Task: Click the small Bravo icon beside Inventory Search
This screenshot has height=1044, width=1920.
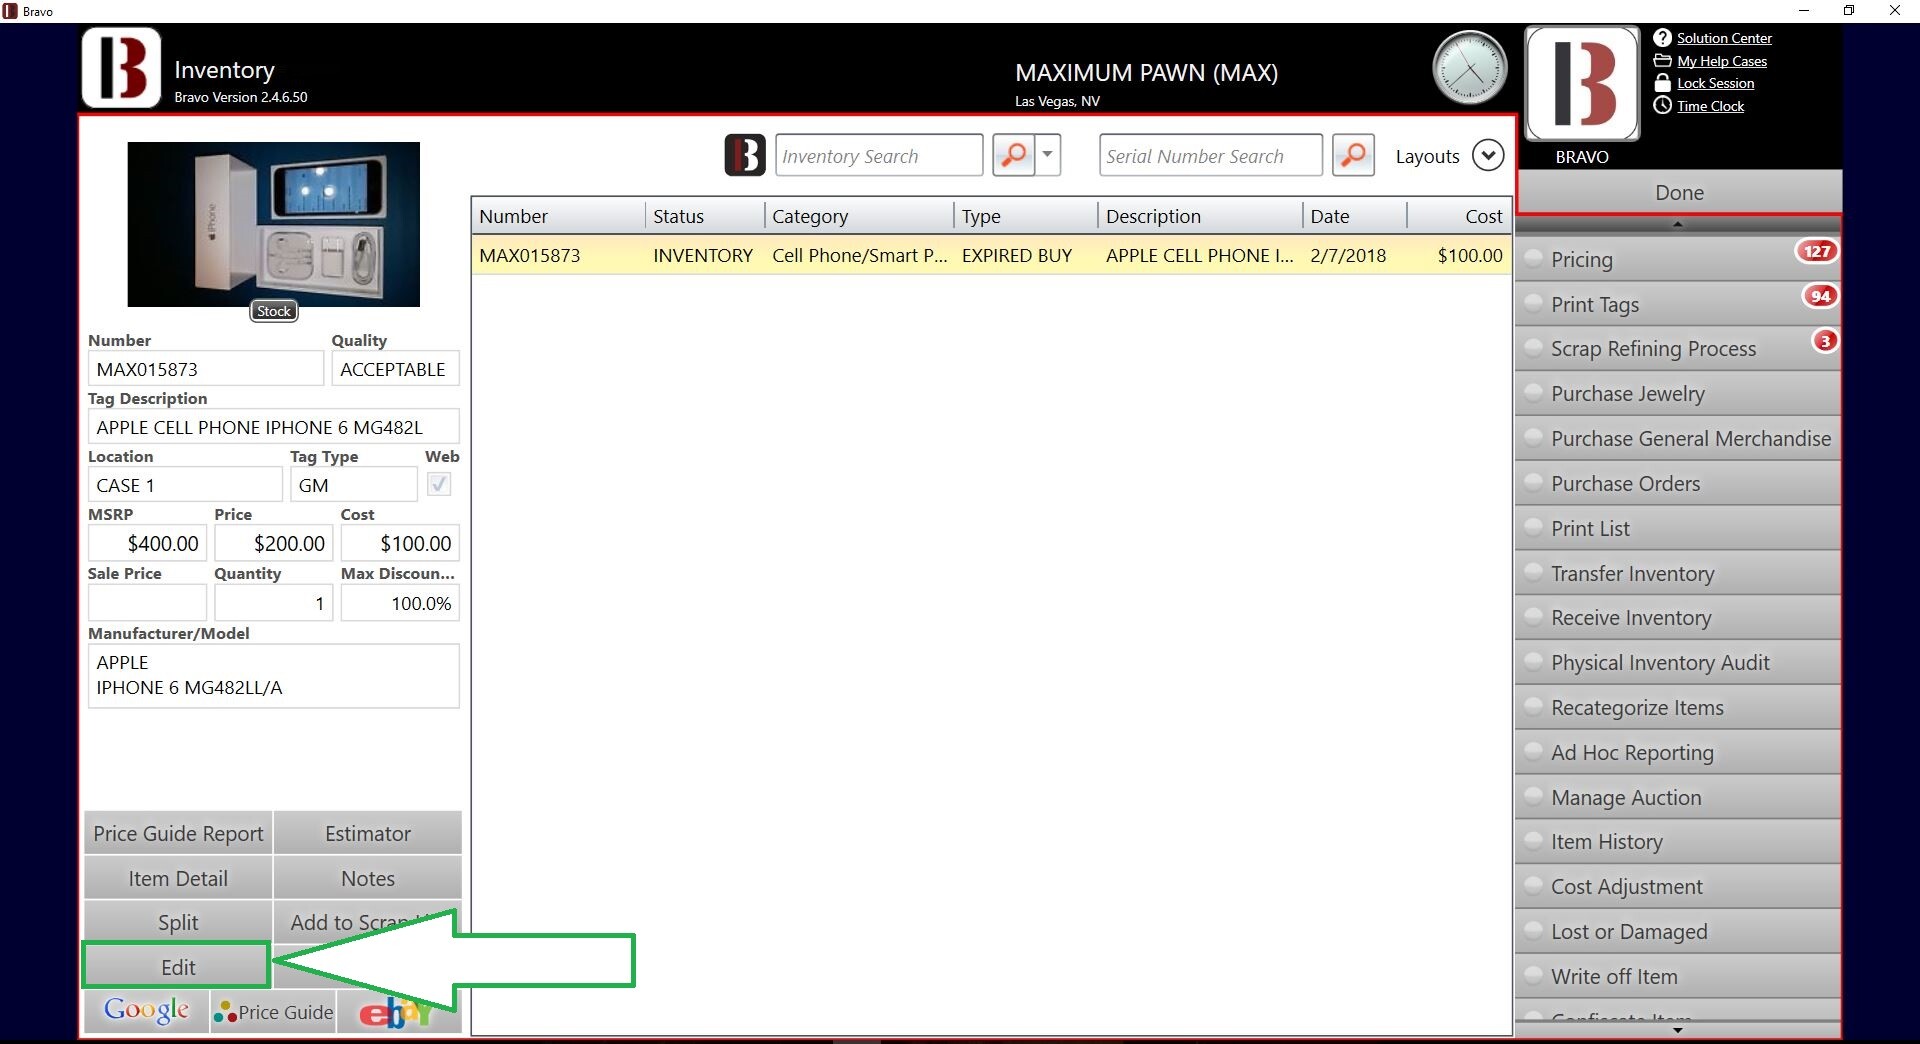Action: click(x=745, y=155)
